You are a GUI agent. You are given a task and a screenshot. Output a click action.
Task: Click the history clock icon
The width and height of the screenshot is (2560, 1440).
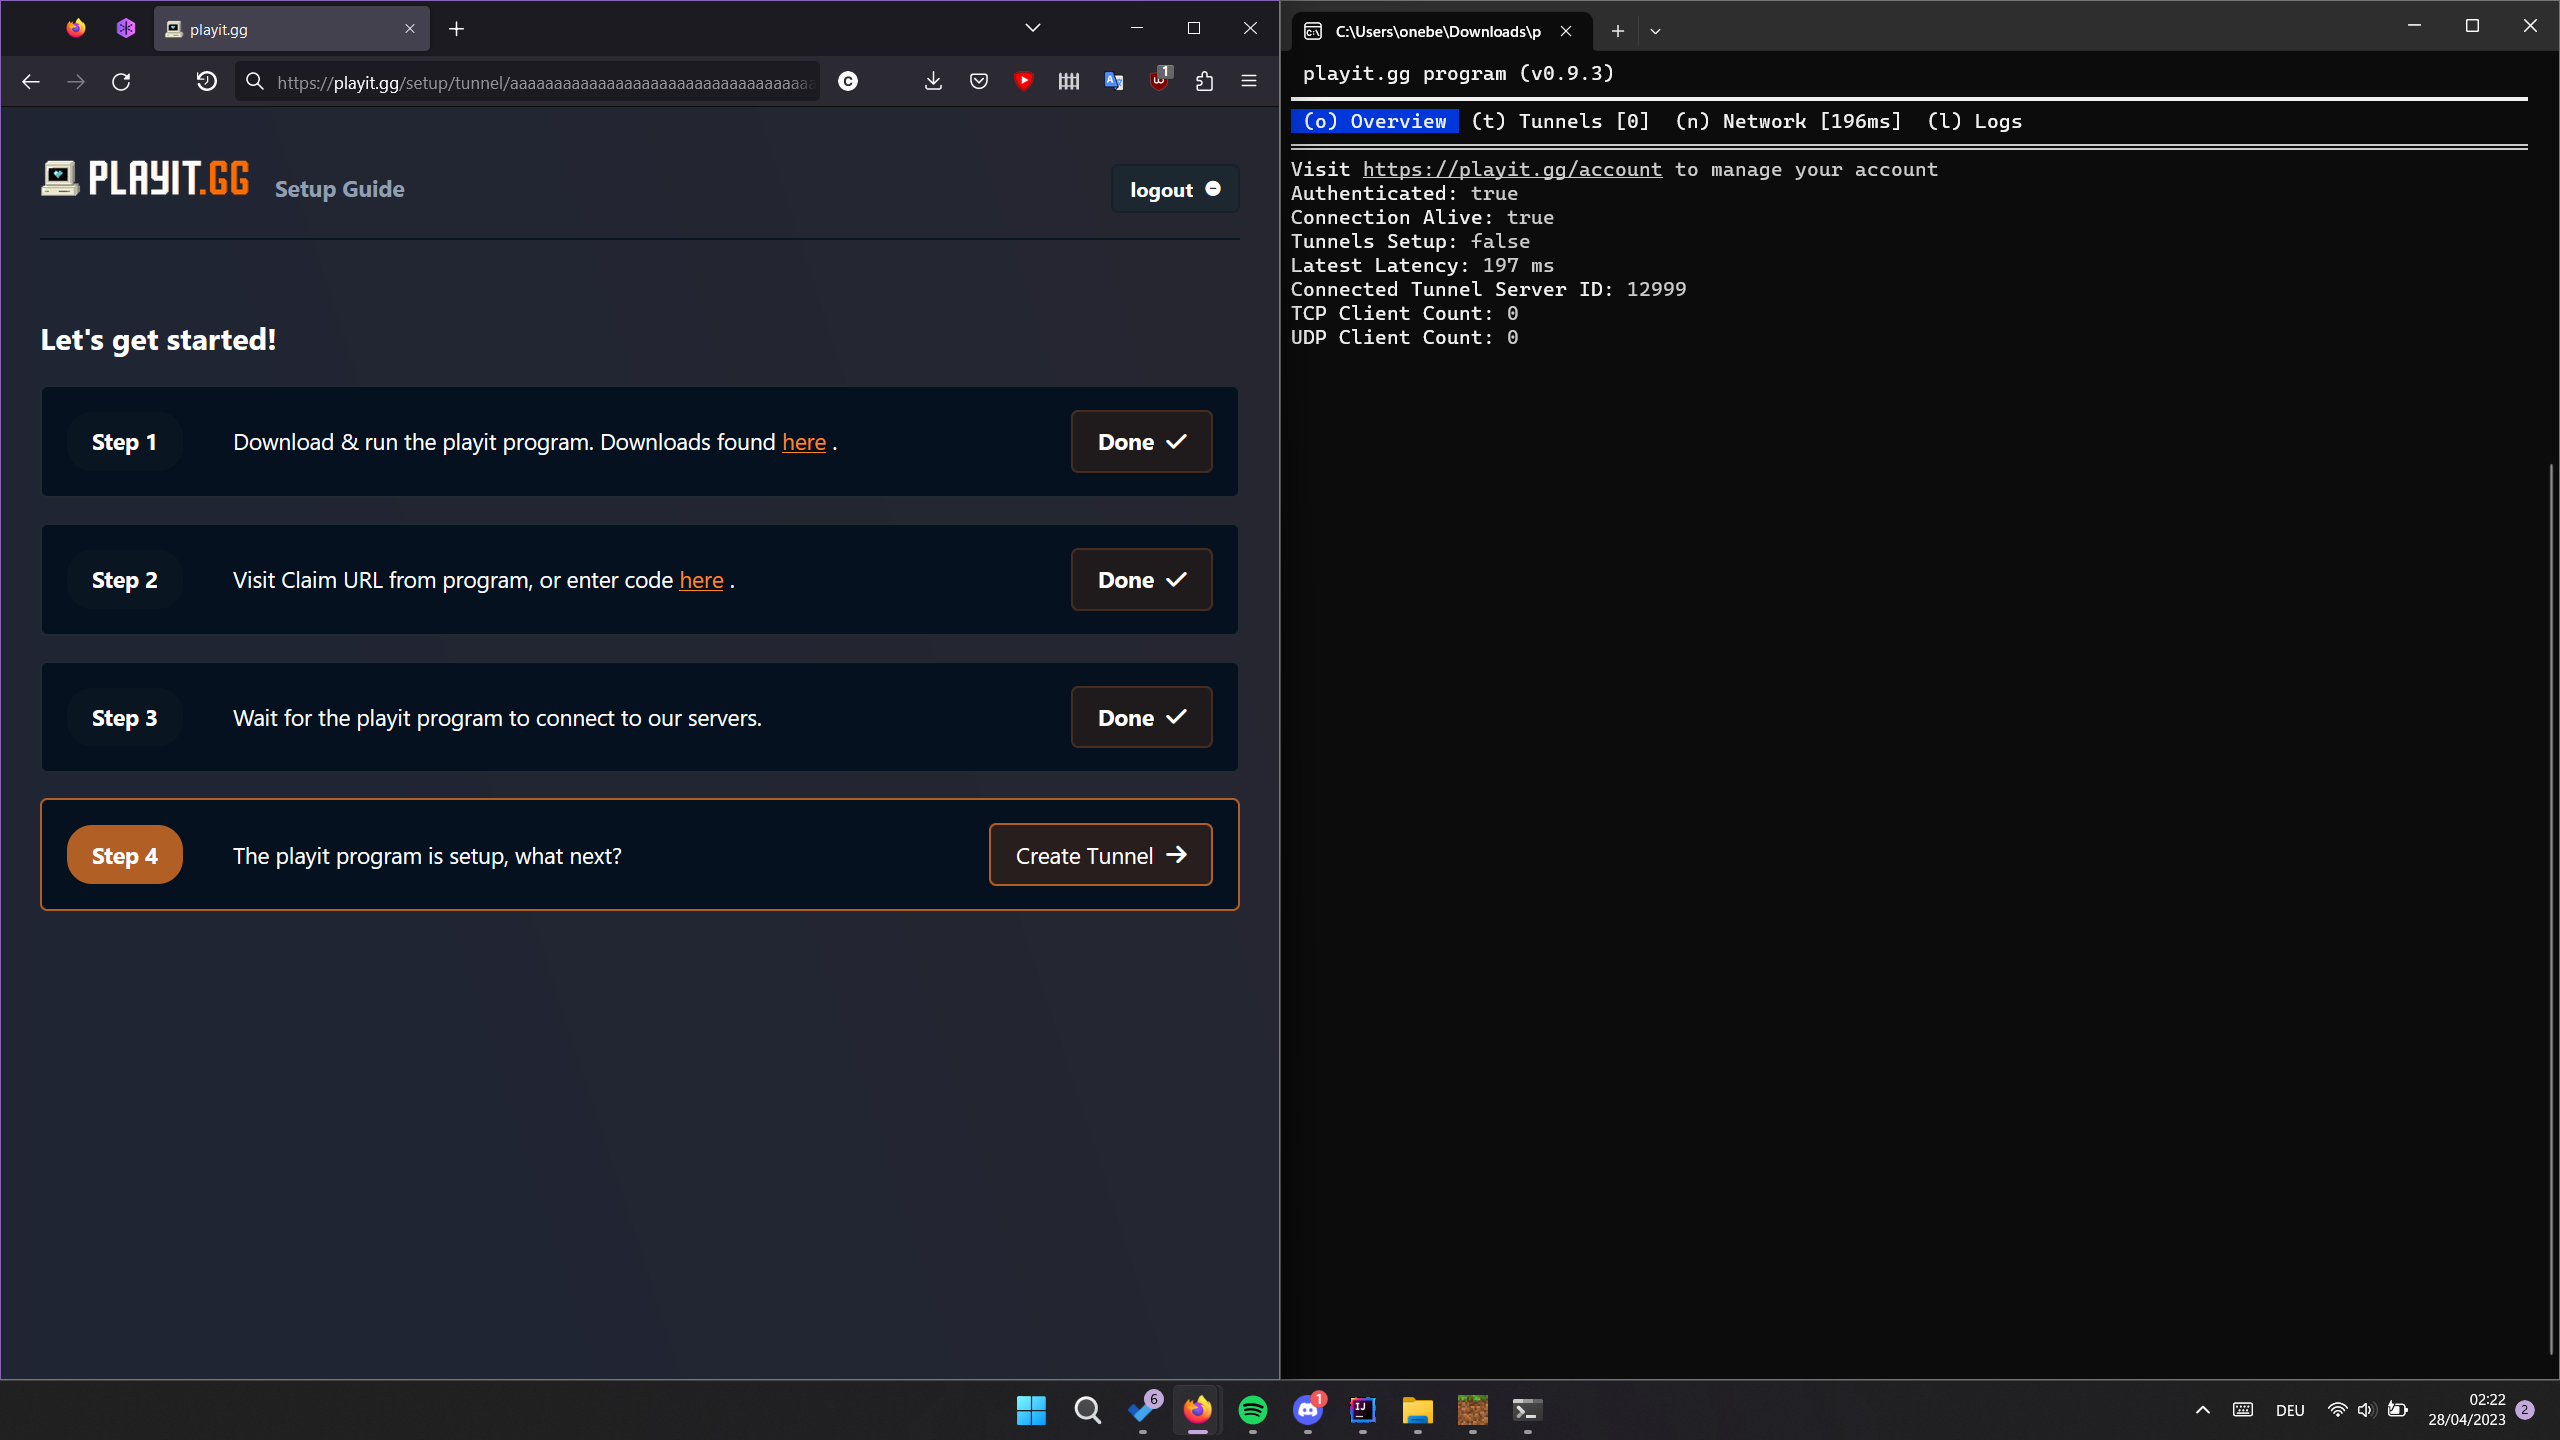point(206,81)
